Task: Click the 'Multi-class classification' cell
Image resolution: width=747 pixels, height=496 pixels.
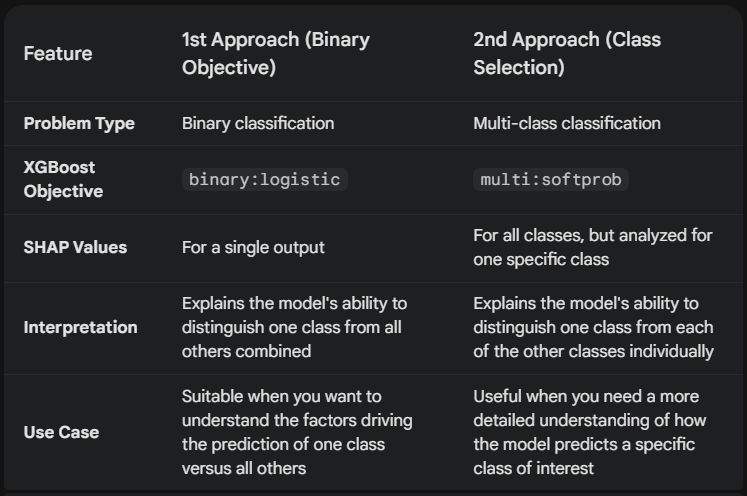Action: click(567, 123)
